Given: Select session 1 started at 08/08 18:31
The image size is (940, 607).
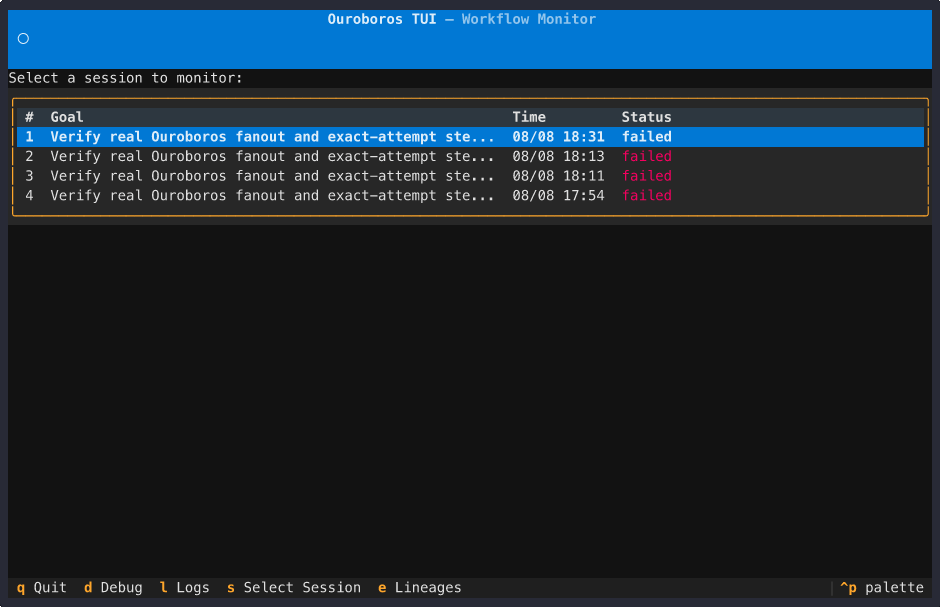Looking at the screenshot, I should click(x=470, y=137).
